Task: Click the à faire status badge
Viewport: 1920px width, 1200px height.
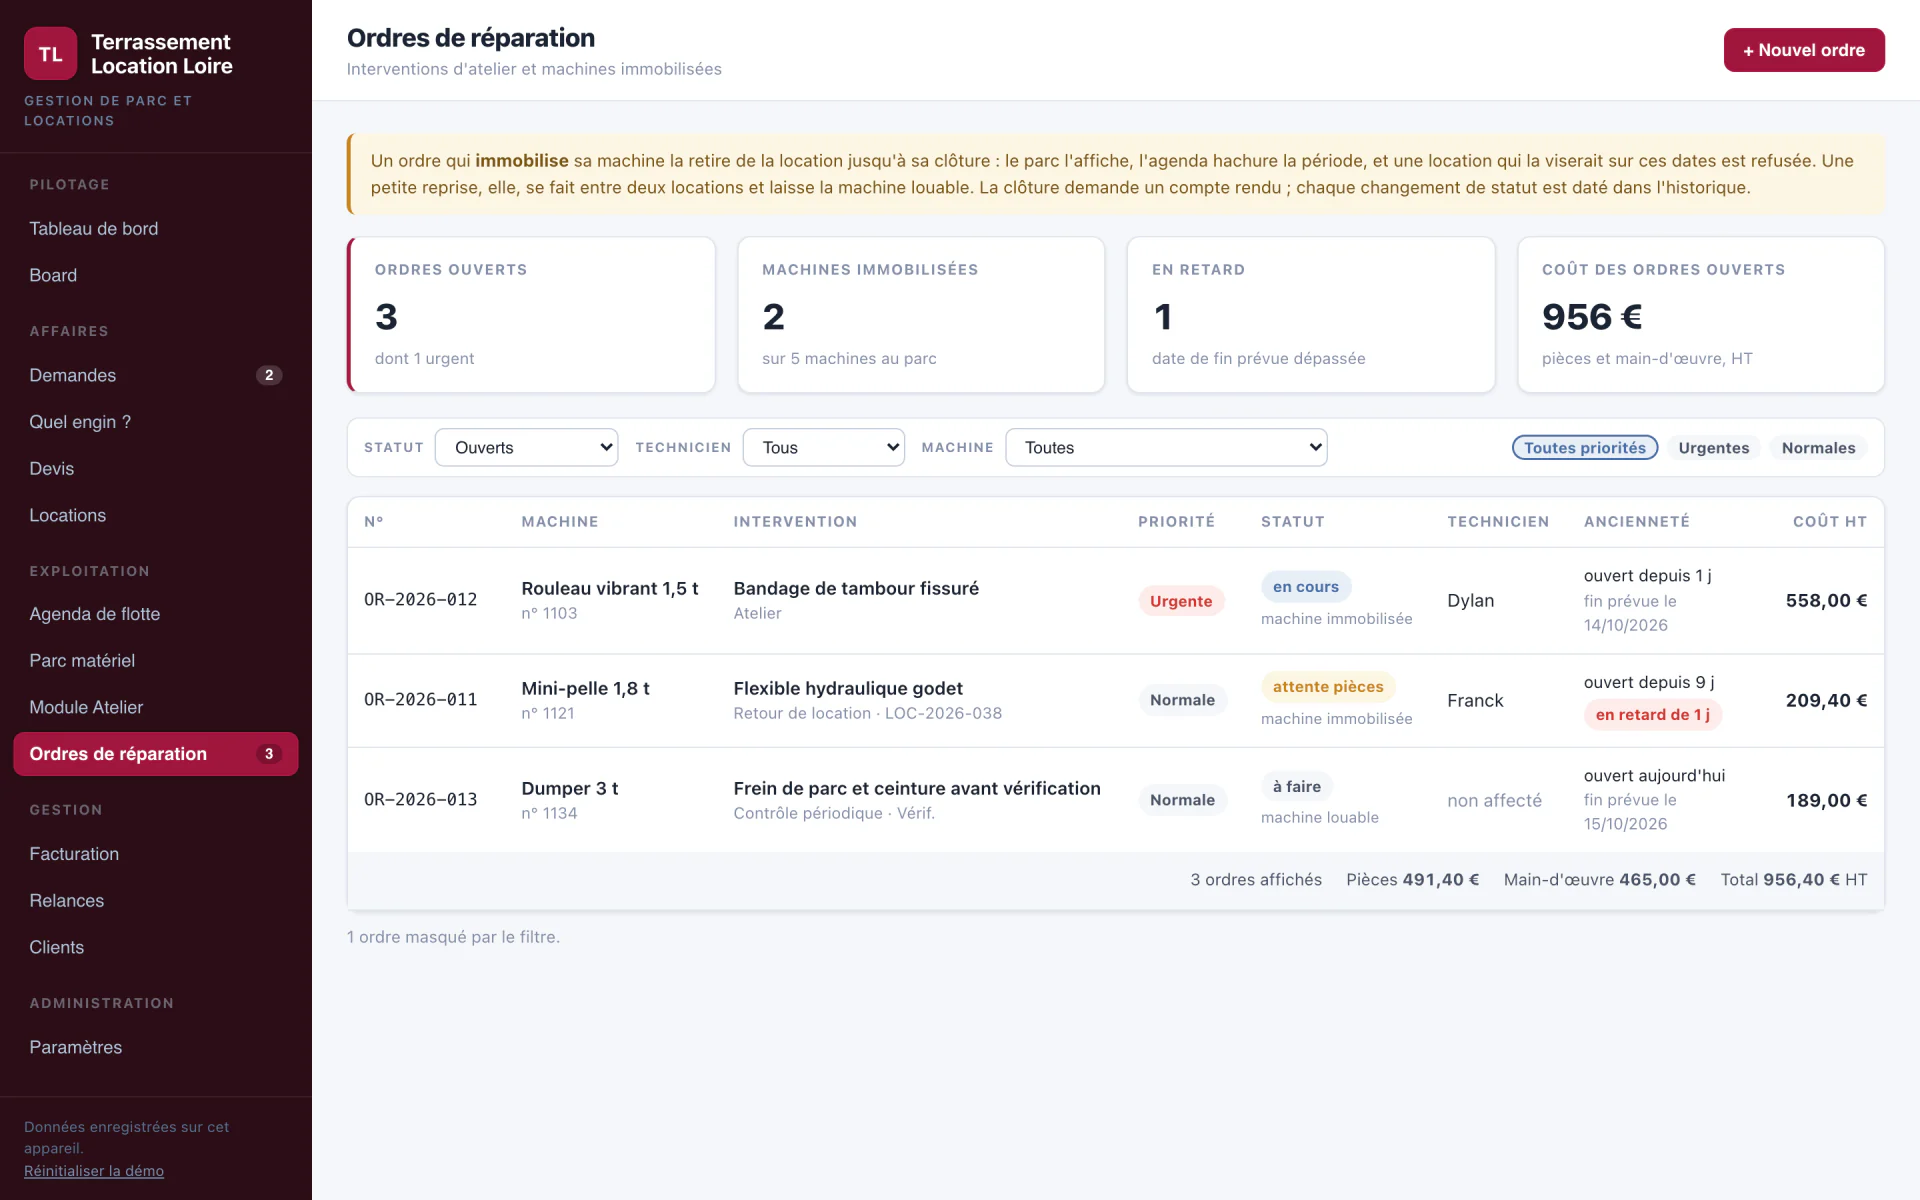Action: pos(1297,787)
